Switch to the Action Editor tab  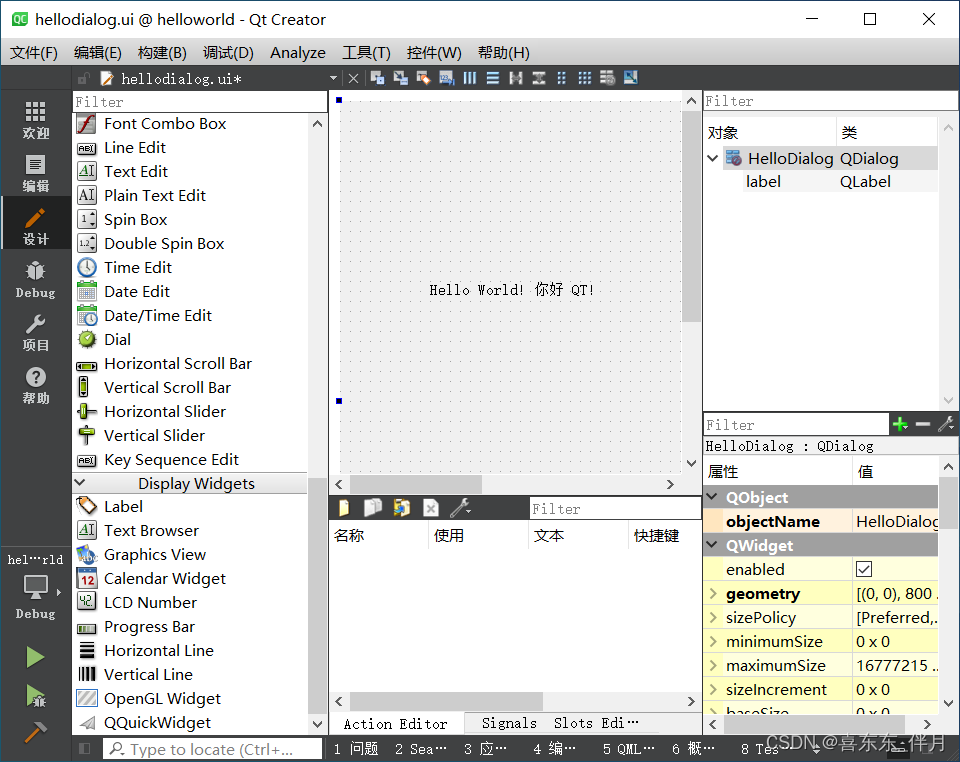[396, 723]
